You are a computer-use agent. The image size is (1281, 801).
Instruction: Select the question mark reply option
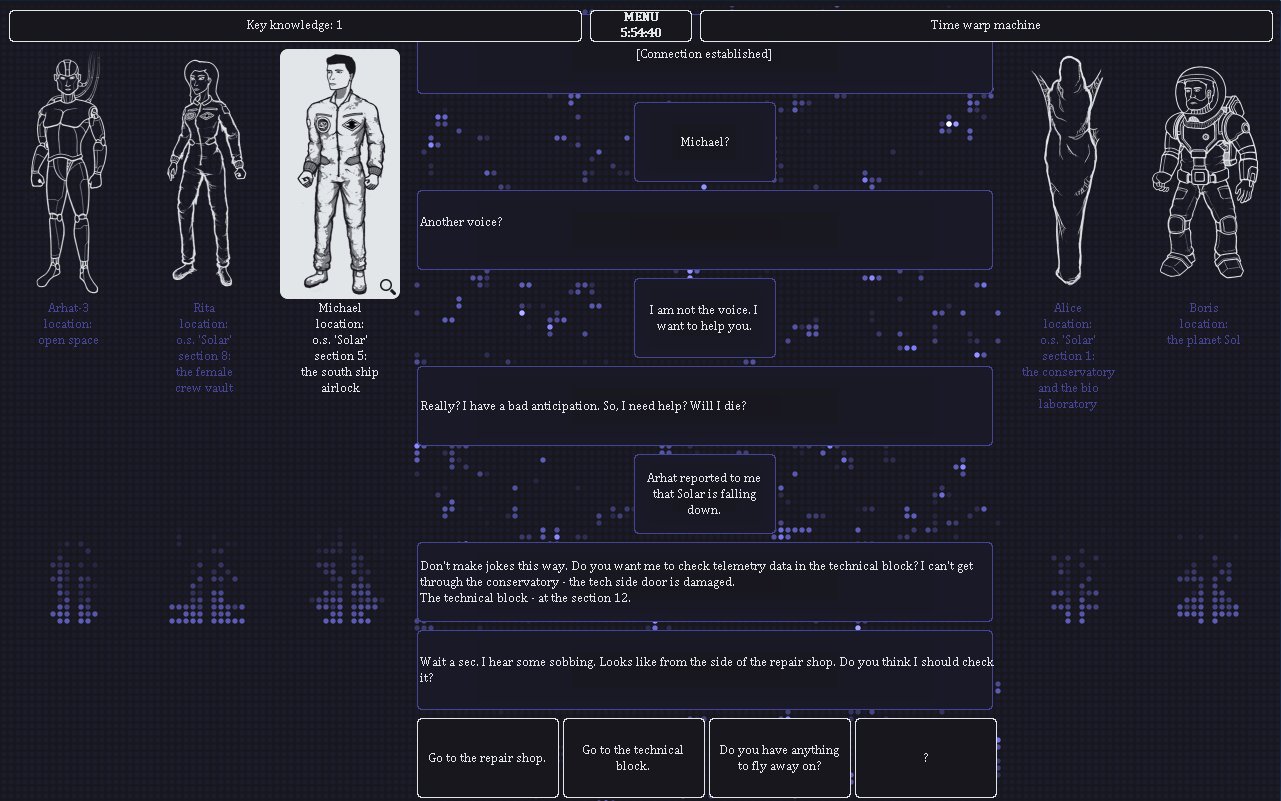tap(925, 758)
